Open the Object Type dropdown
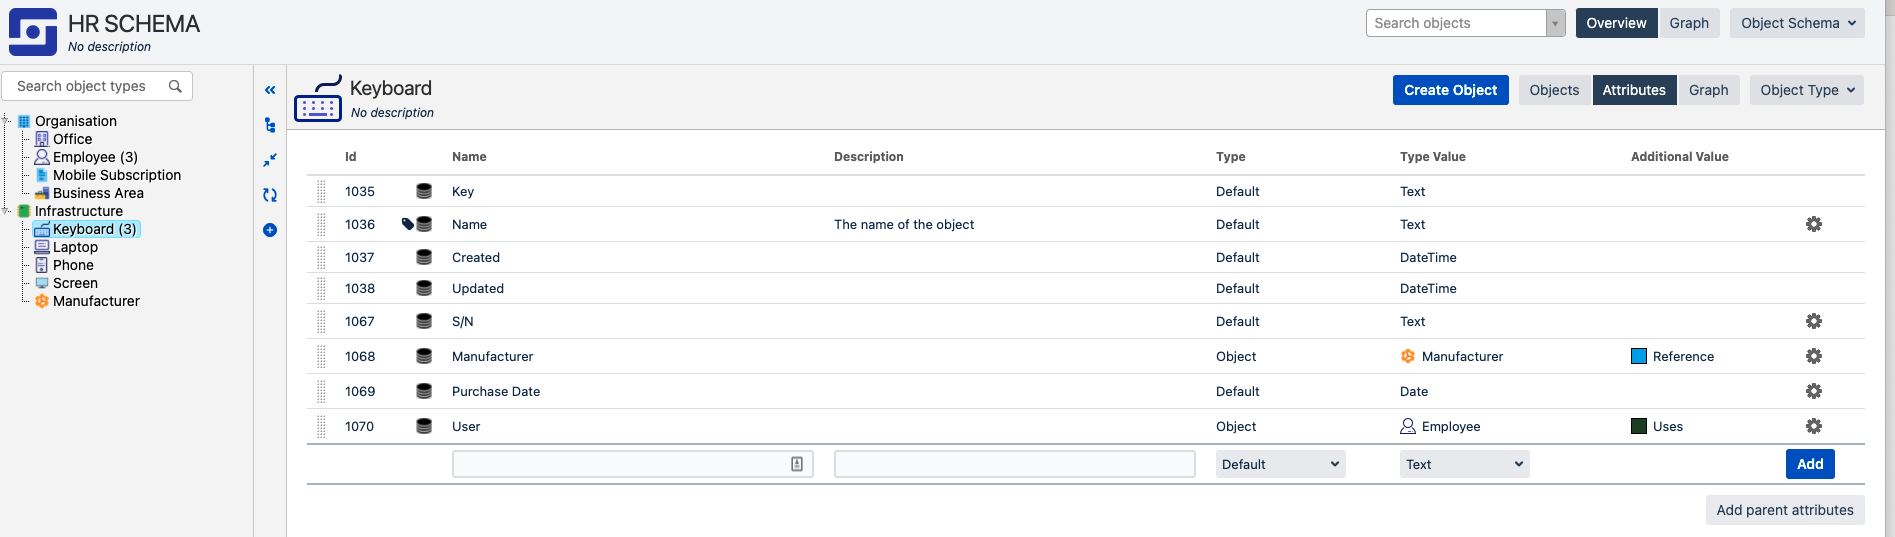 [1806, 90]
